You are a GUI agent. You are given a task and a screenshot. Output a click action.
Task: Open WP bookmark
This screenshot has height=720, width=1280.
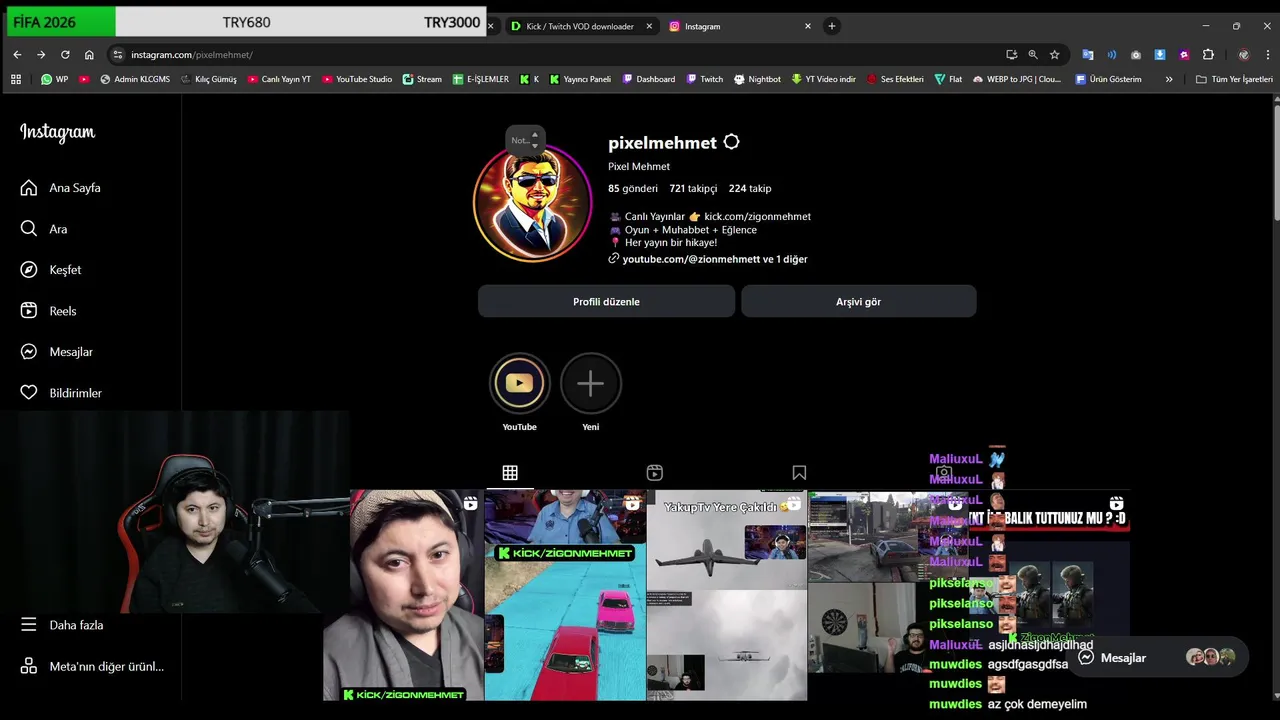55,79
